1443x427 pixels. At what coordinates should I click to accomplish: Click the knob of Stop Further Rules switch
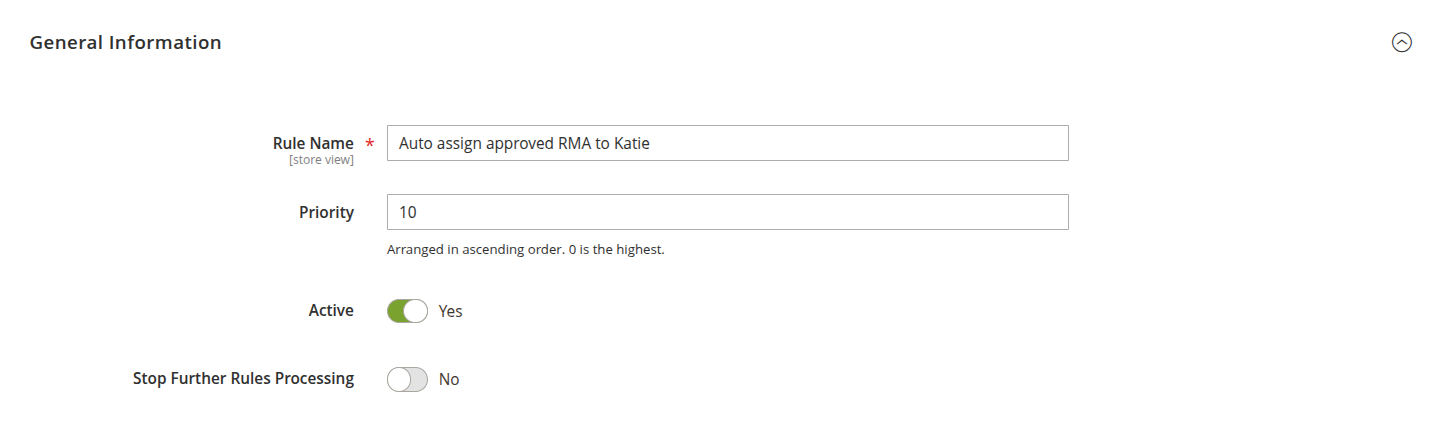(x=398, y=379)
